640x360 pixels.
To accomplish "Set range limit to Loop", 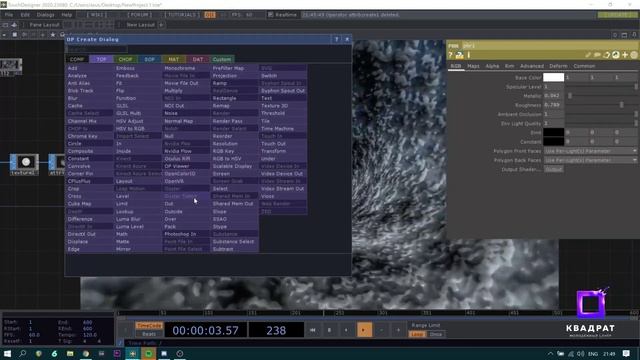I will [417, 334].
